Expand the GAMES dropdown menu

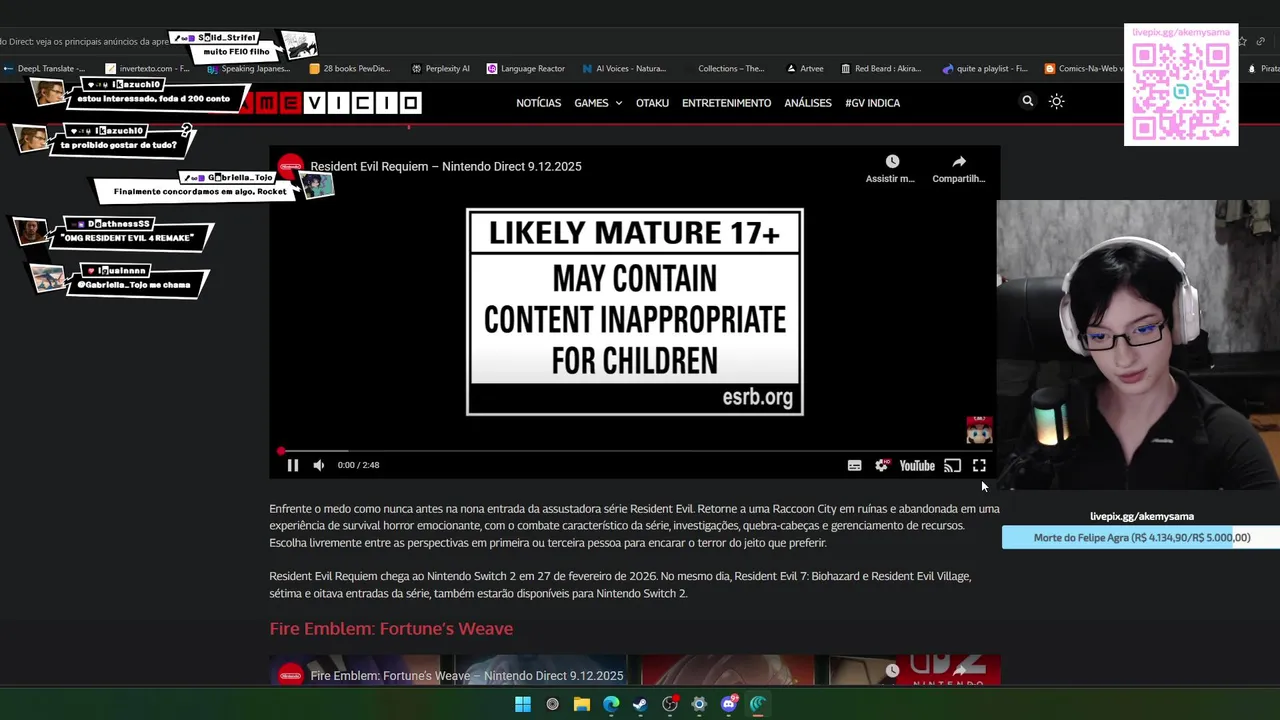598,103
